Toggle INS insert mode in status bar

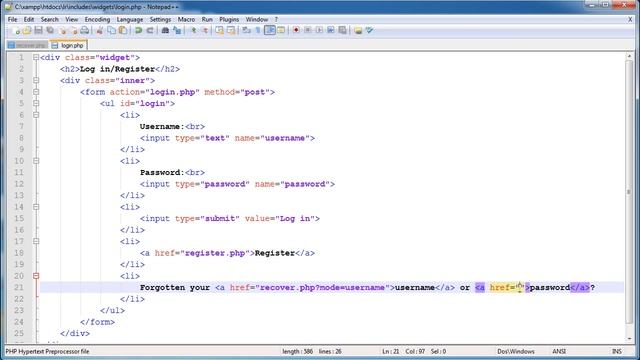(617, 351)
